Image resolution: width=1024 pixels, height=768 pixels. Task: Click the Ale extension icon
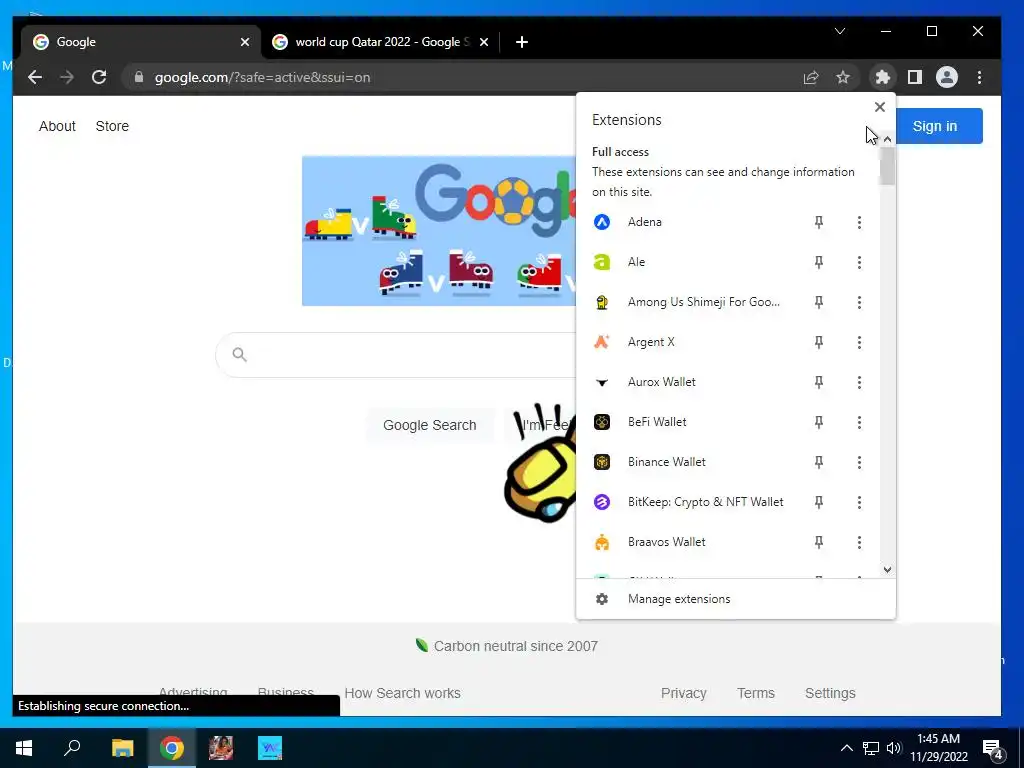[x=601, y=262]
